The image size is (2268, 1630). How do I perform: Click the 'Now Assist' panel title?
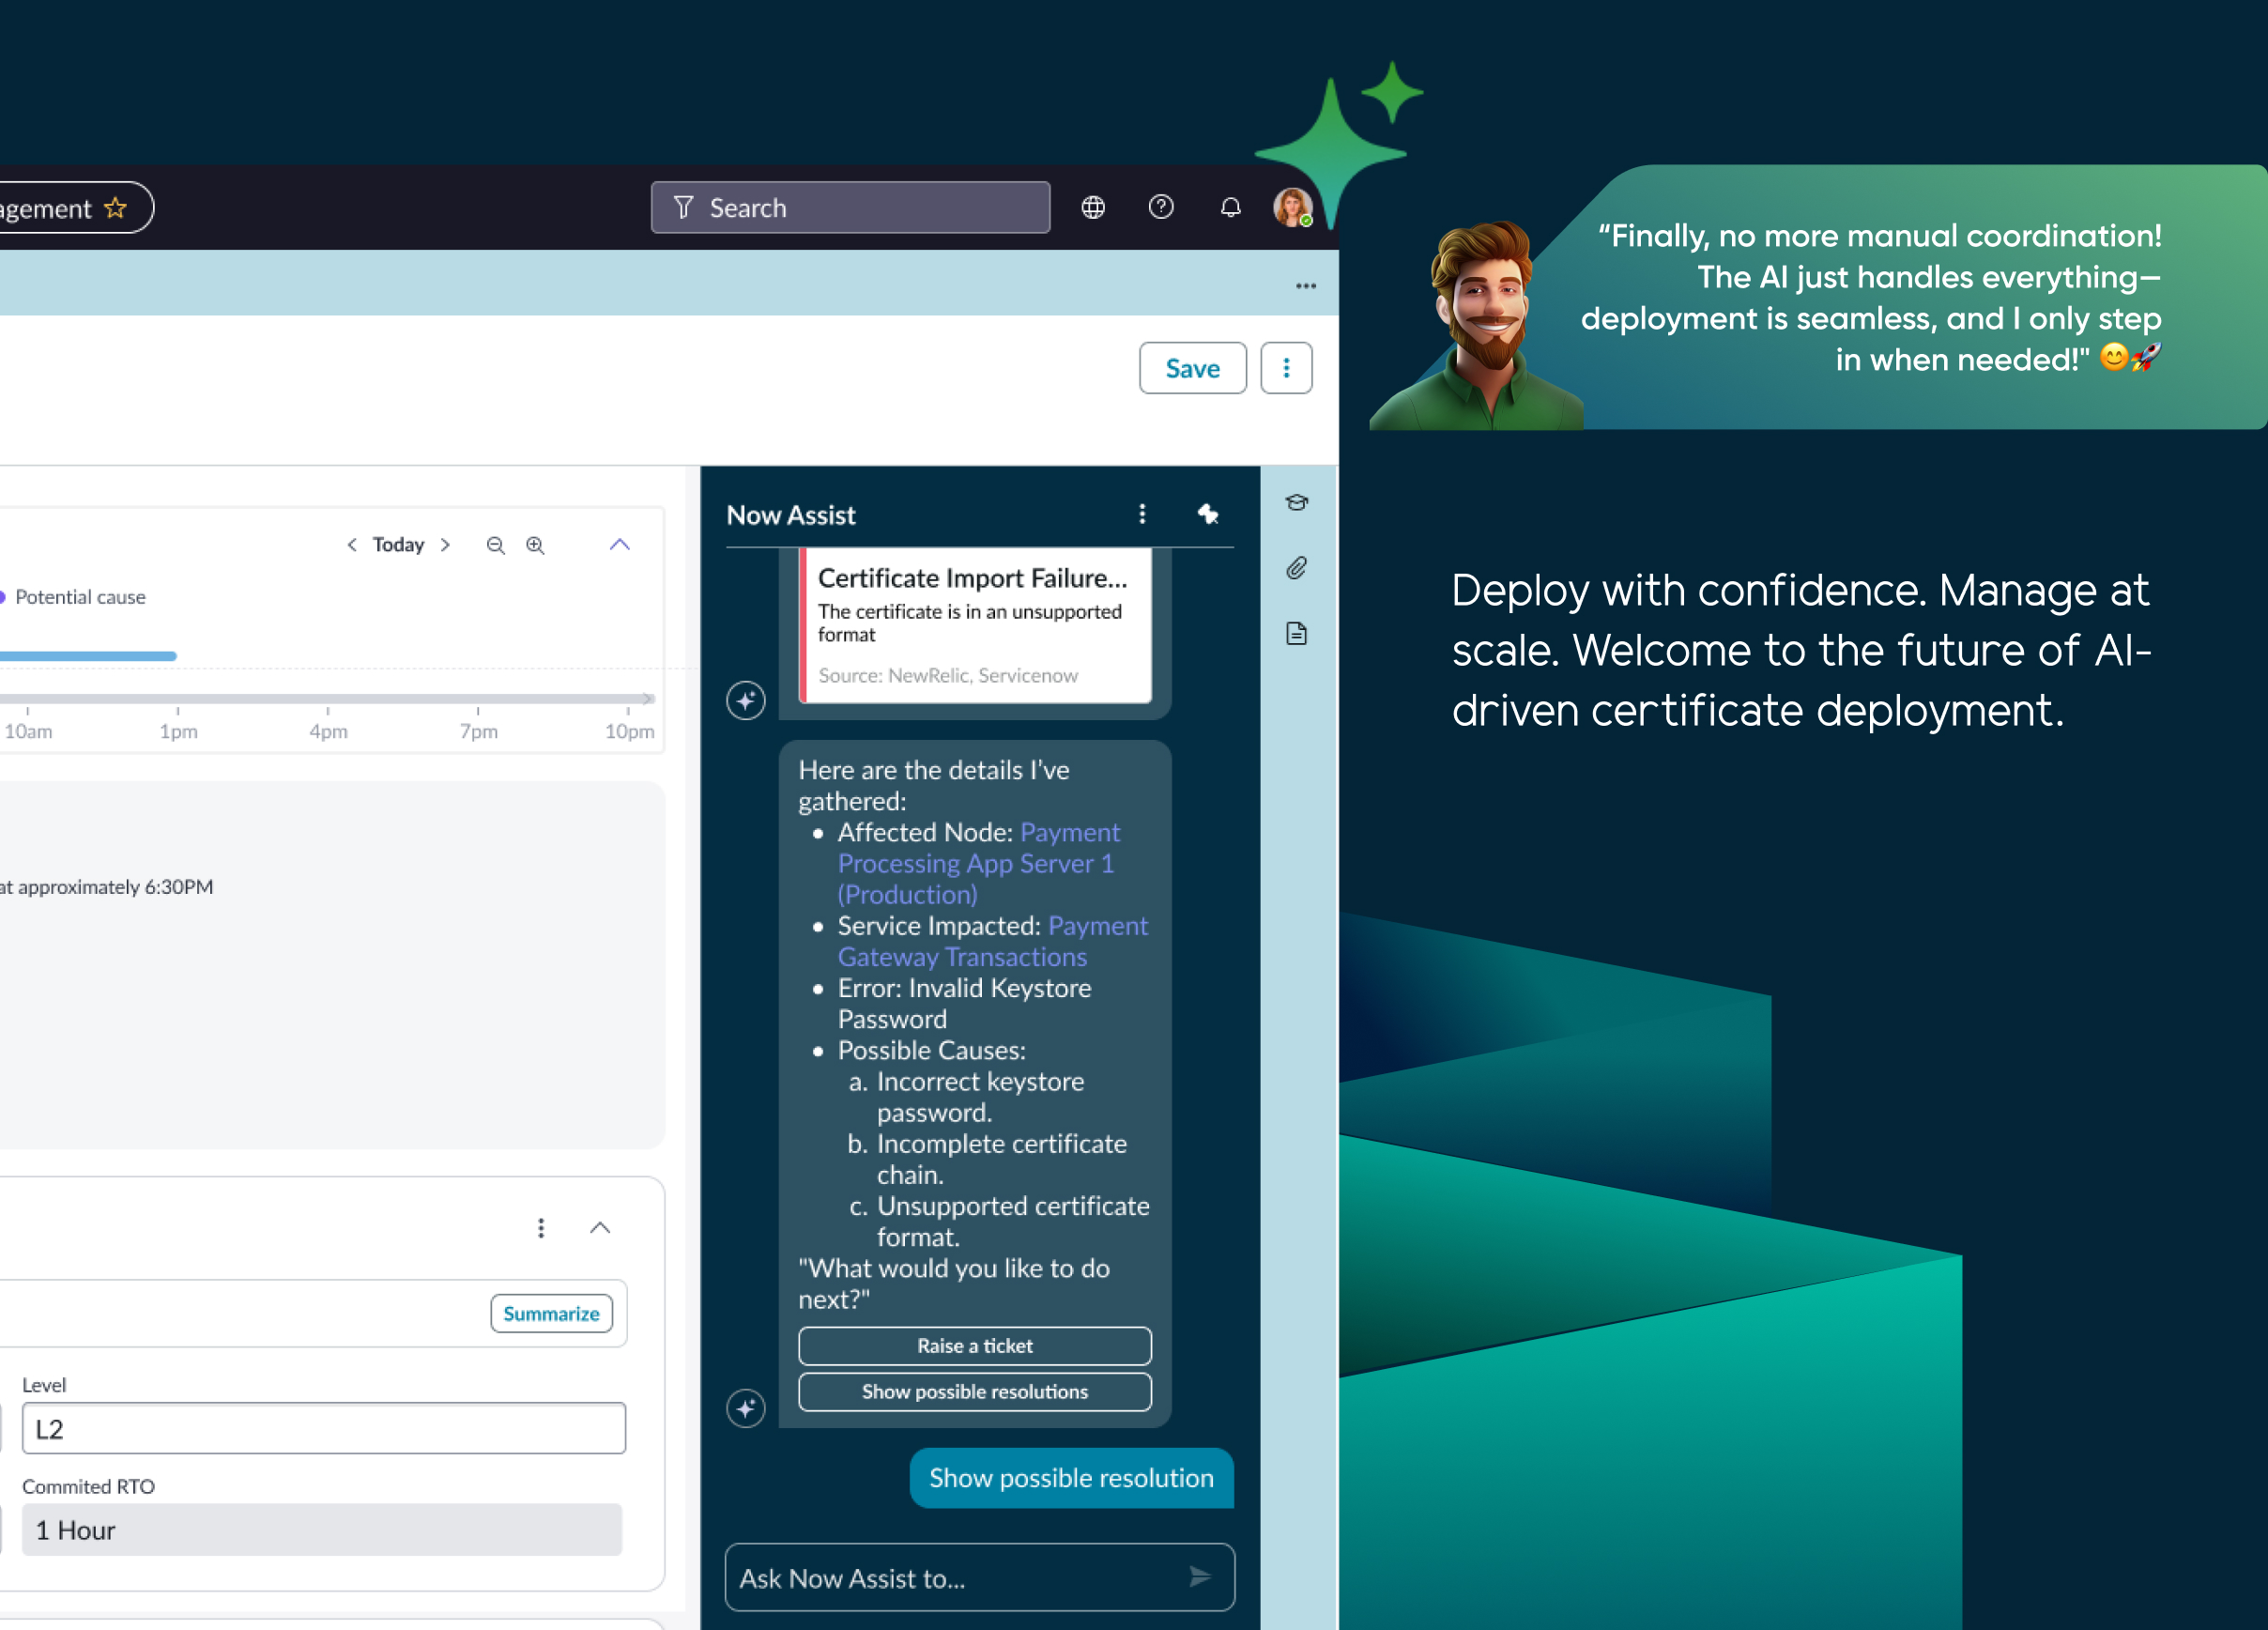pyautogui.click(x=791, y=515)
